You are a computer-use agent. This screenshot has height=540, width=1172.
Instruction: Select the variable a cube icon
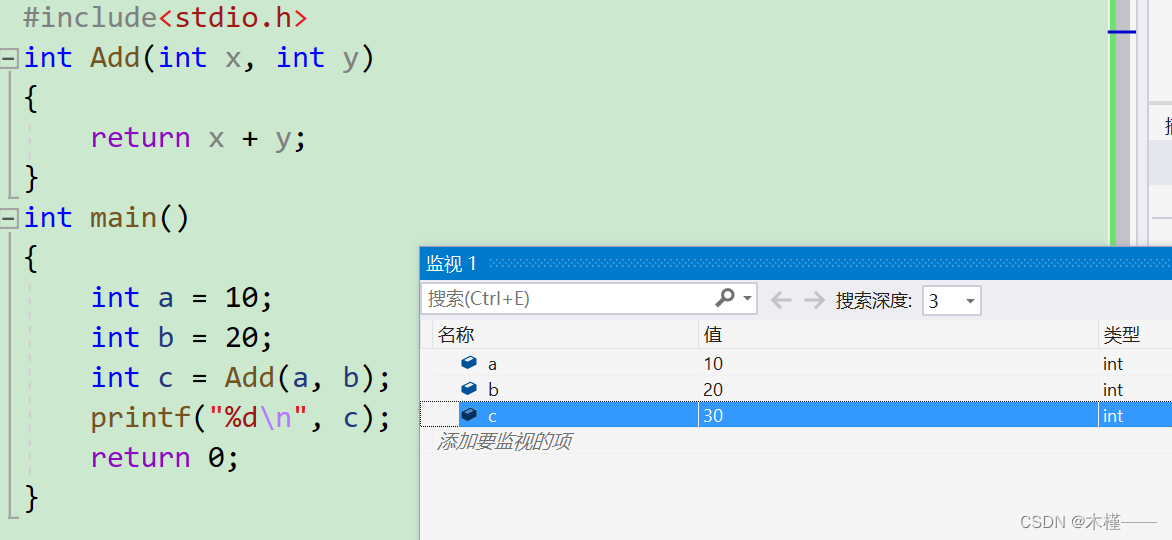(469, 363)
